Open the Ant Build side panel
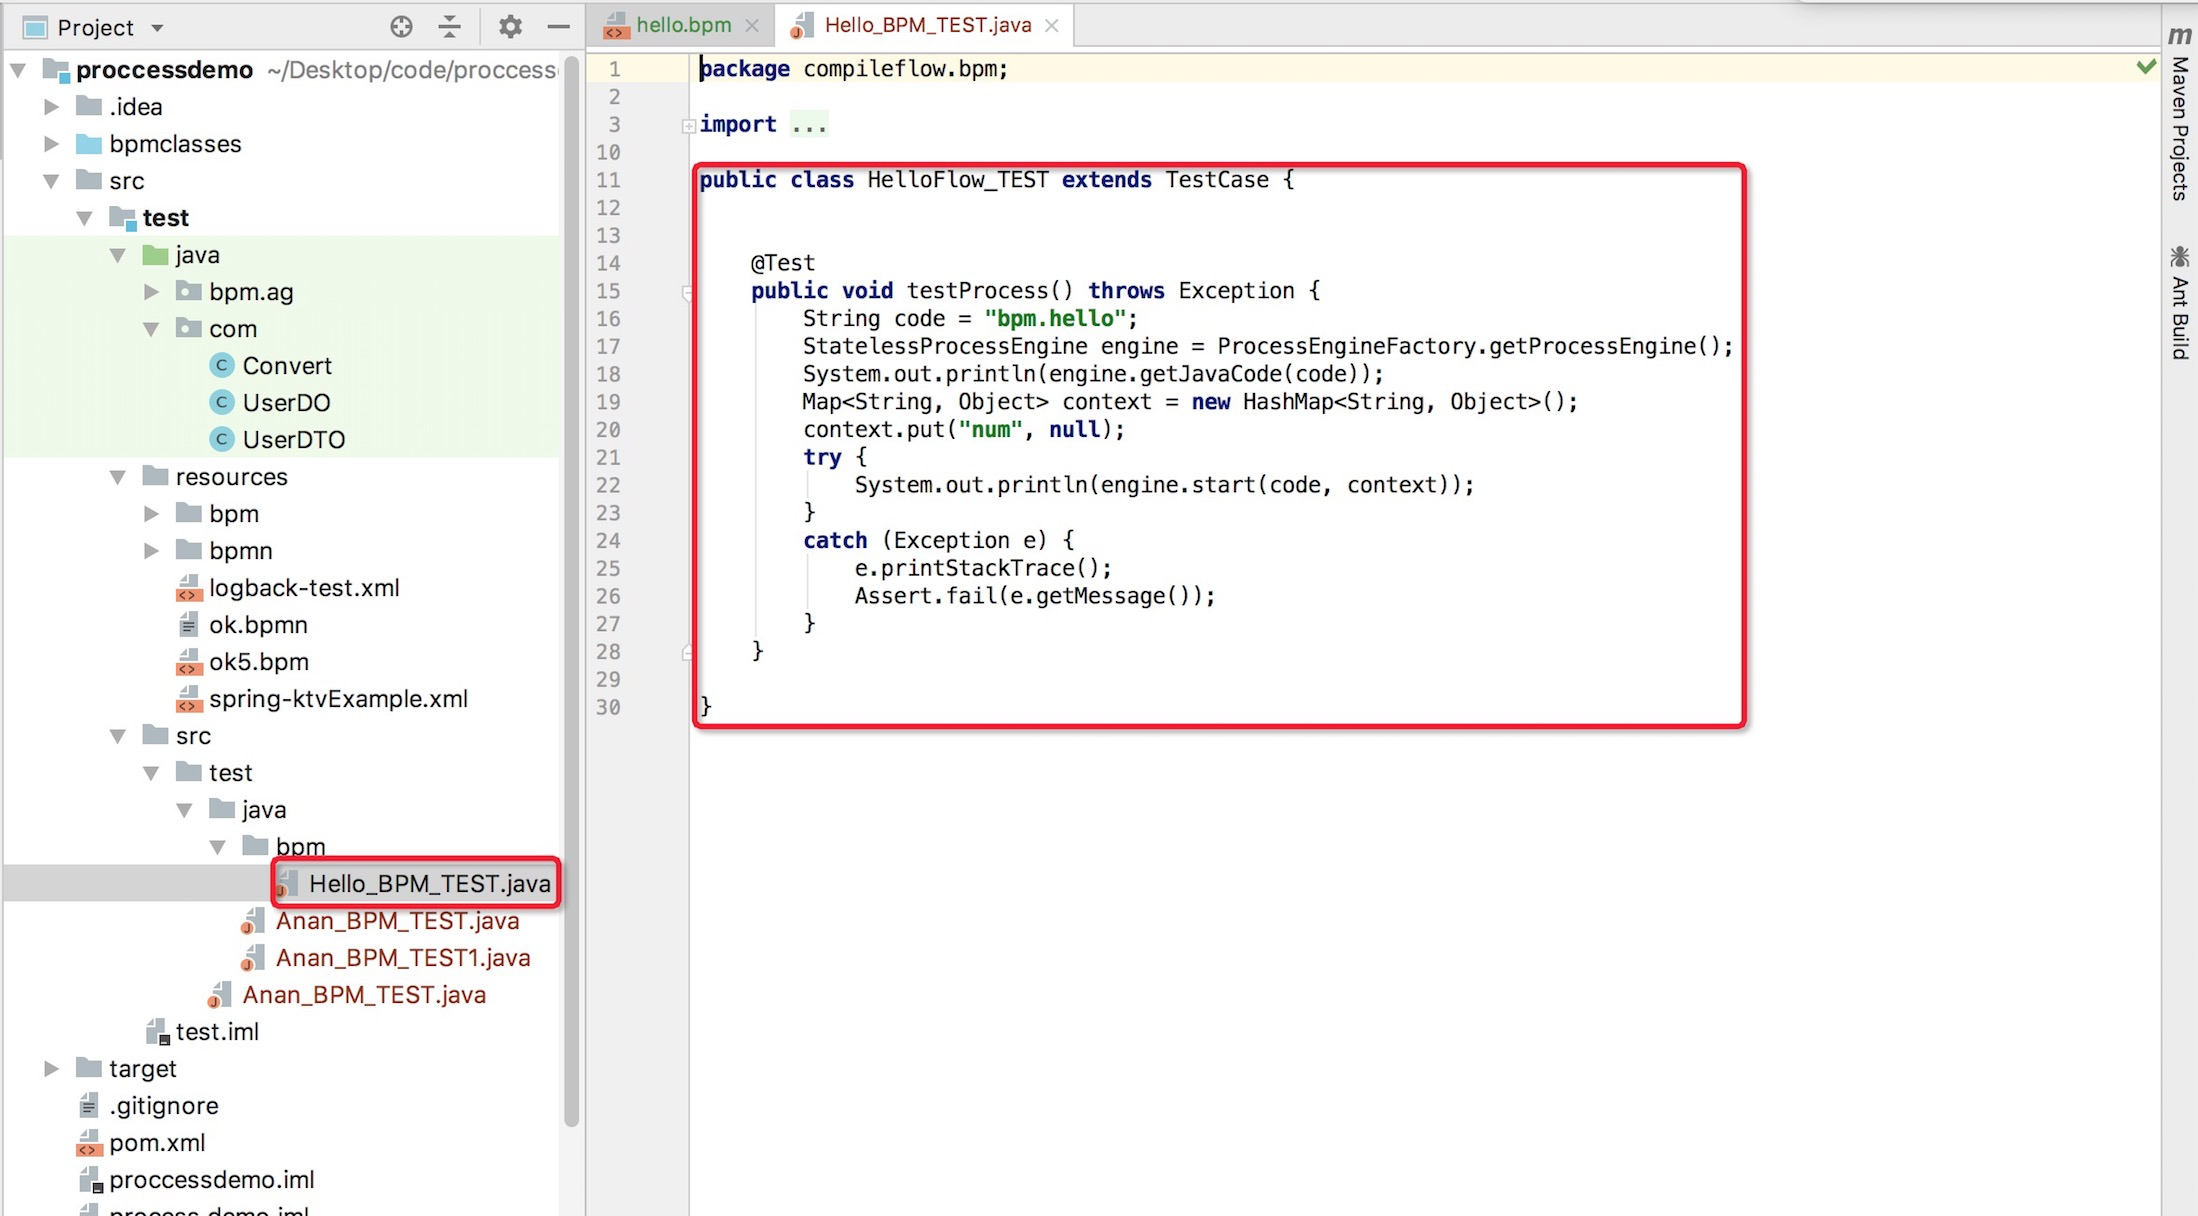2198x1216 pixels. pos(2179,303)
